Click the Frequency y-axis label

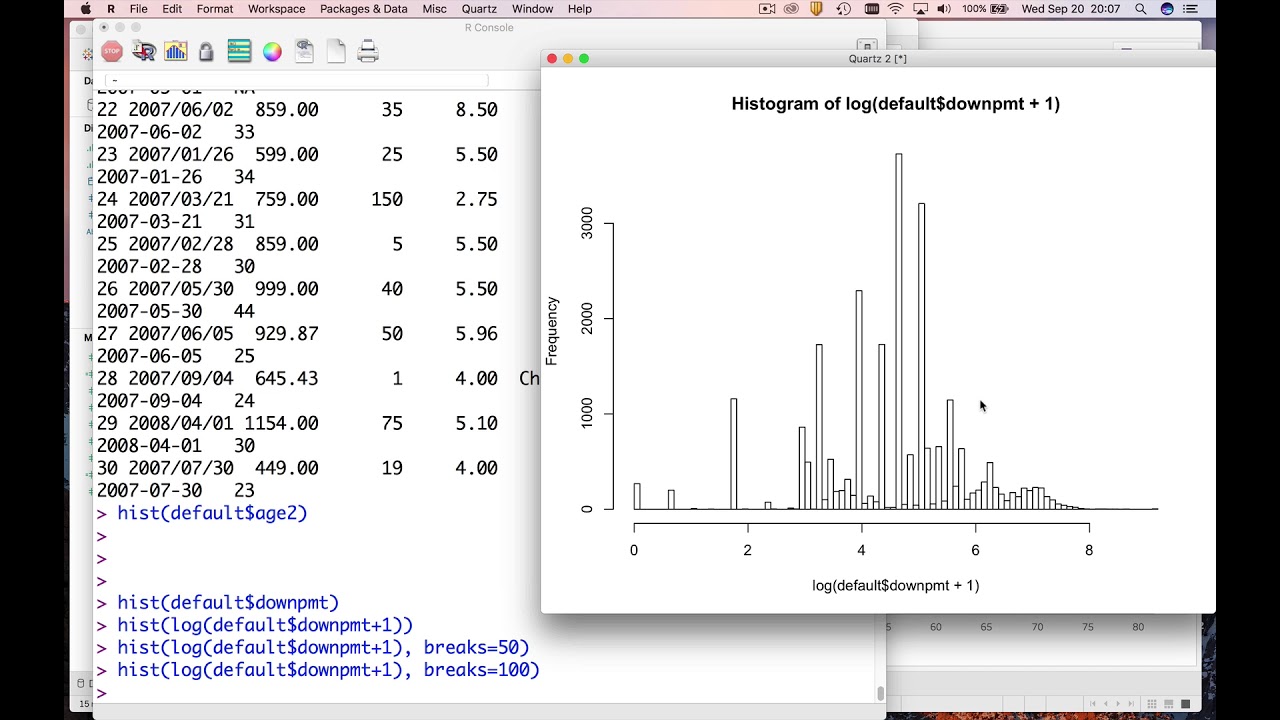551,331
